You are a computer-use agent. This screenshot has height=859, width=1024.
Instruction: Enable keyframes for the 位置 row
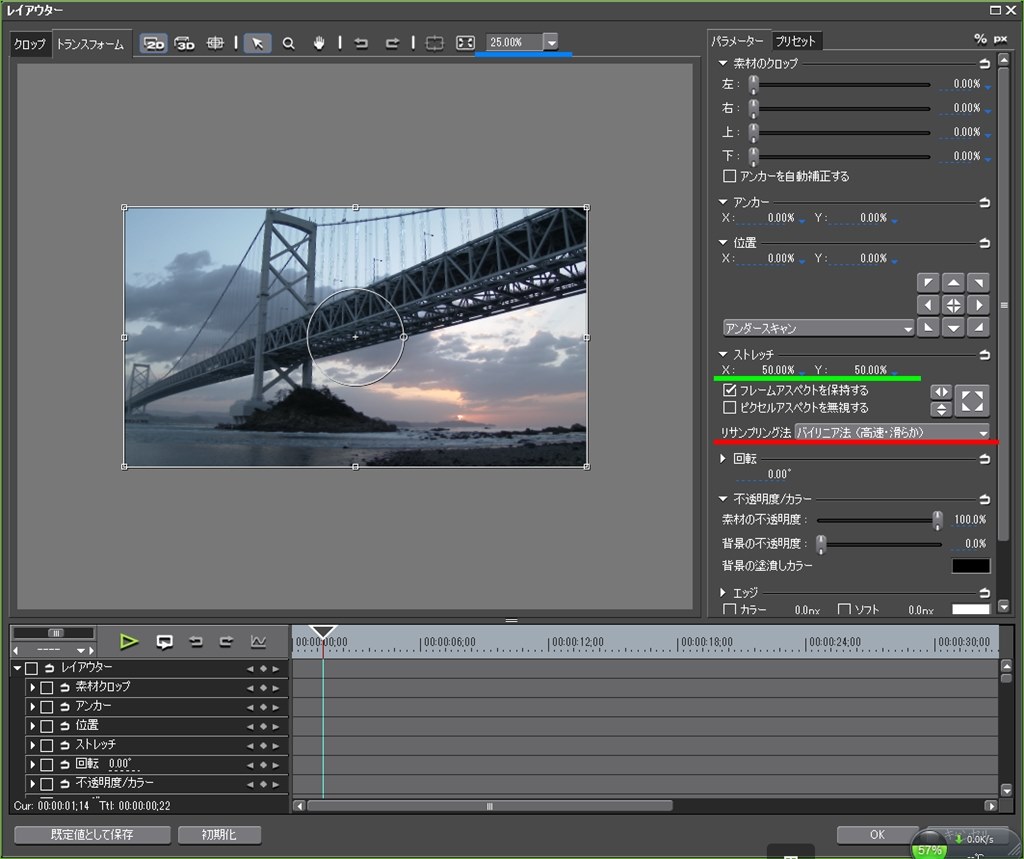(x=46, y=726)
